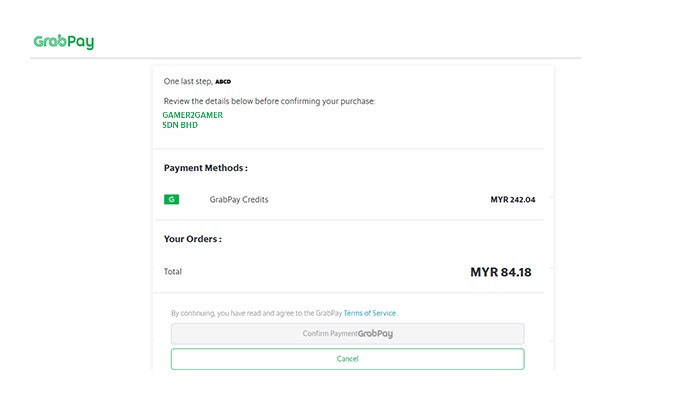Screen dimensions: 700x400
Task: Click the Payment Methods heading
Action: 205,168
